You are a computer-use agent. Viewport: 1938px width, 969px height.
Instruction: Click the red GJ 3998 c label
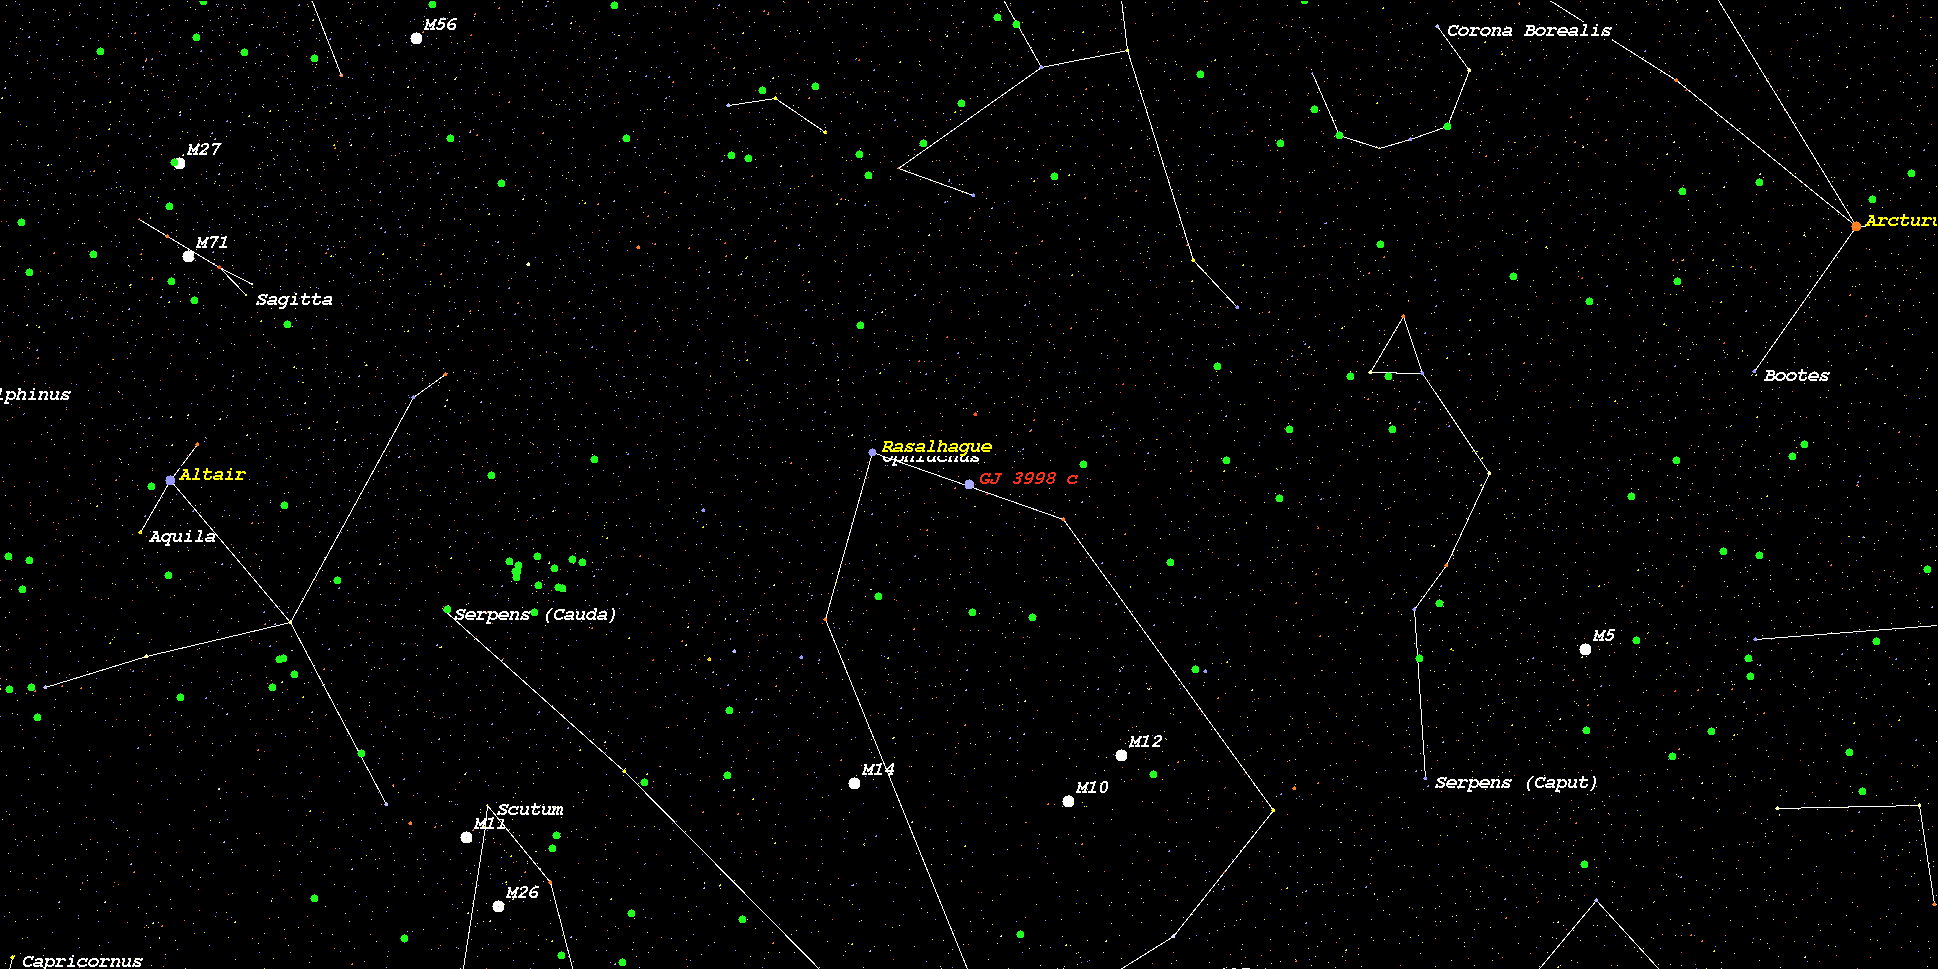1028,479
